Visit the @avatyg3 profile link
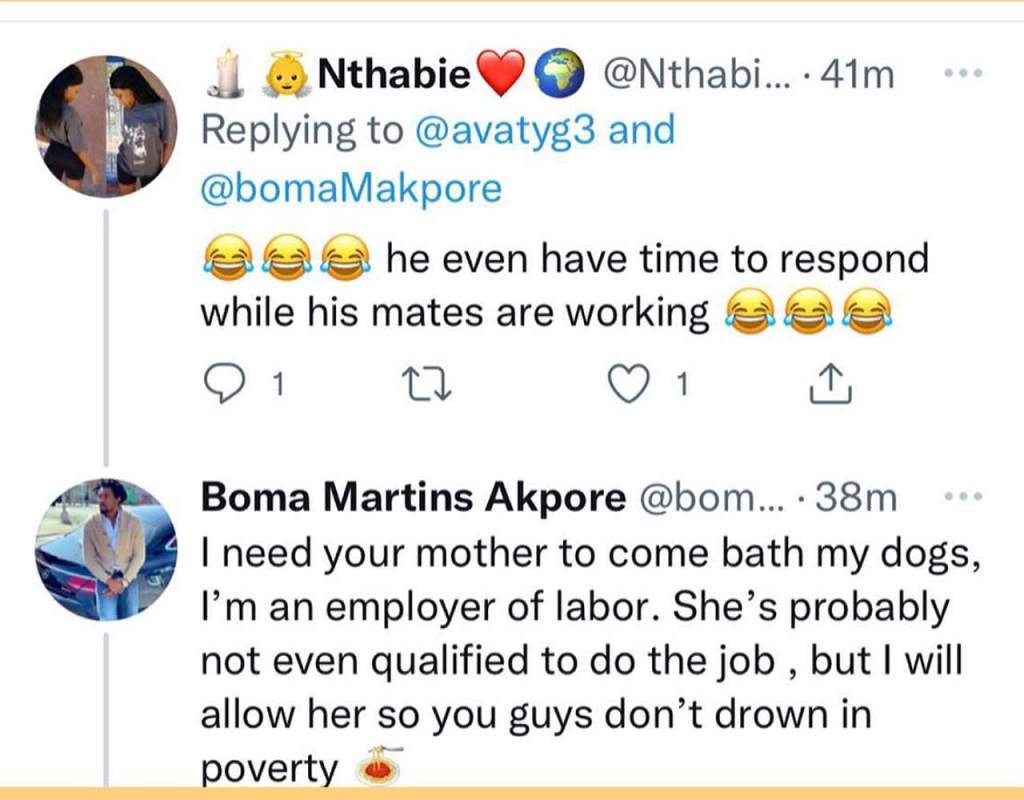 tap(507, 130)
